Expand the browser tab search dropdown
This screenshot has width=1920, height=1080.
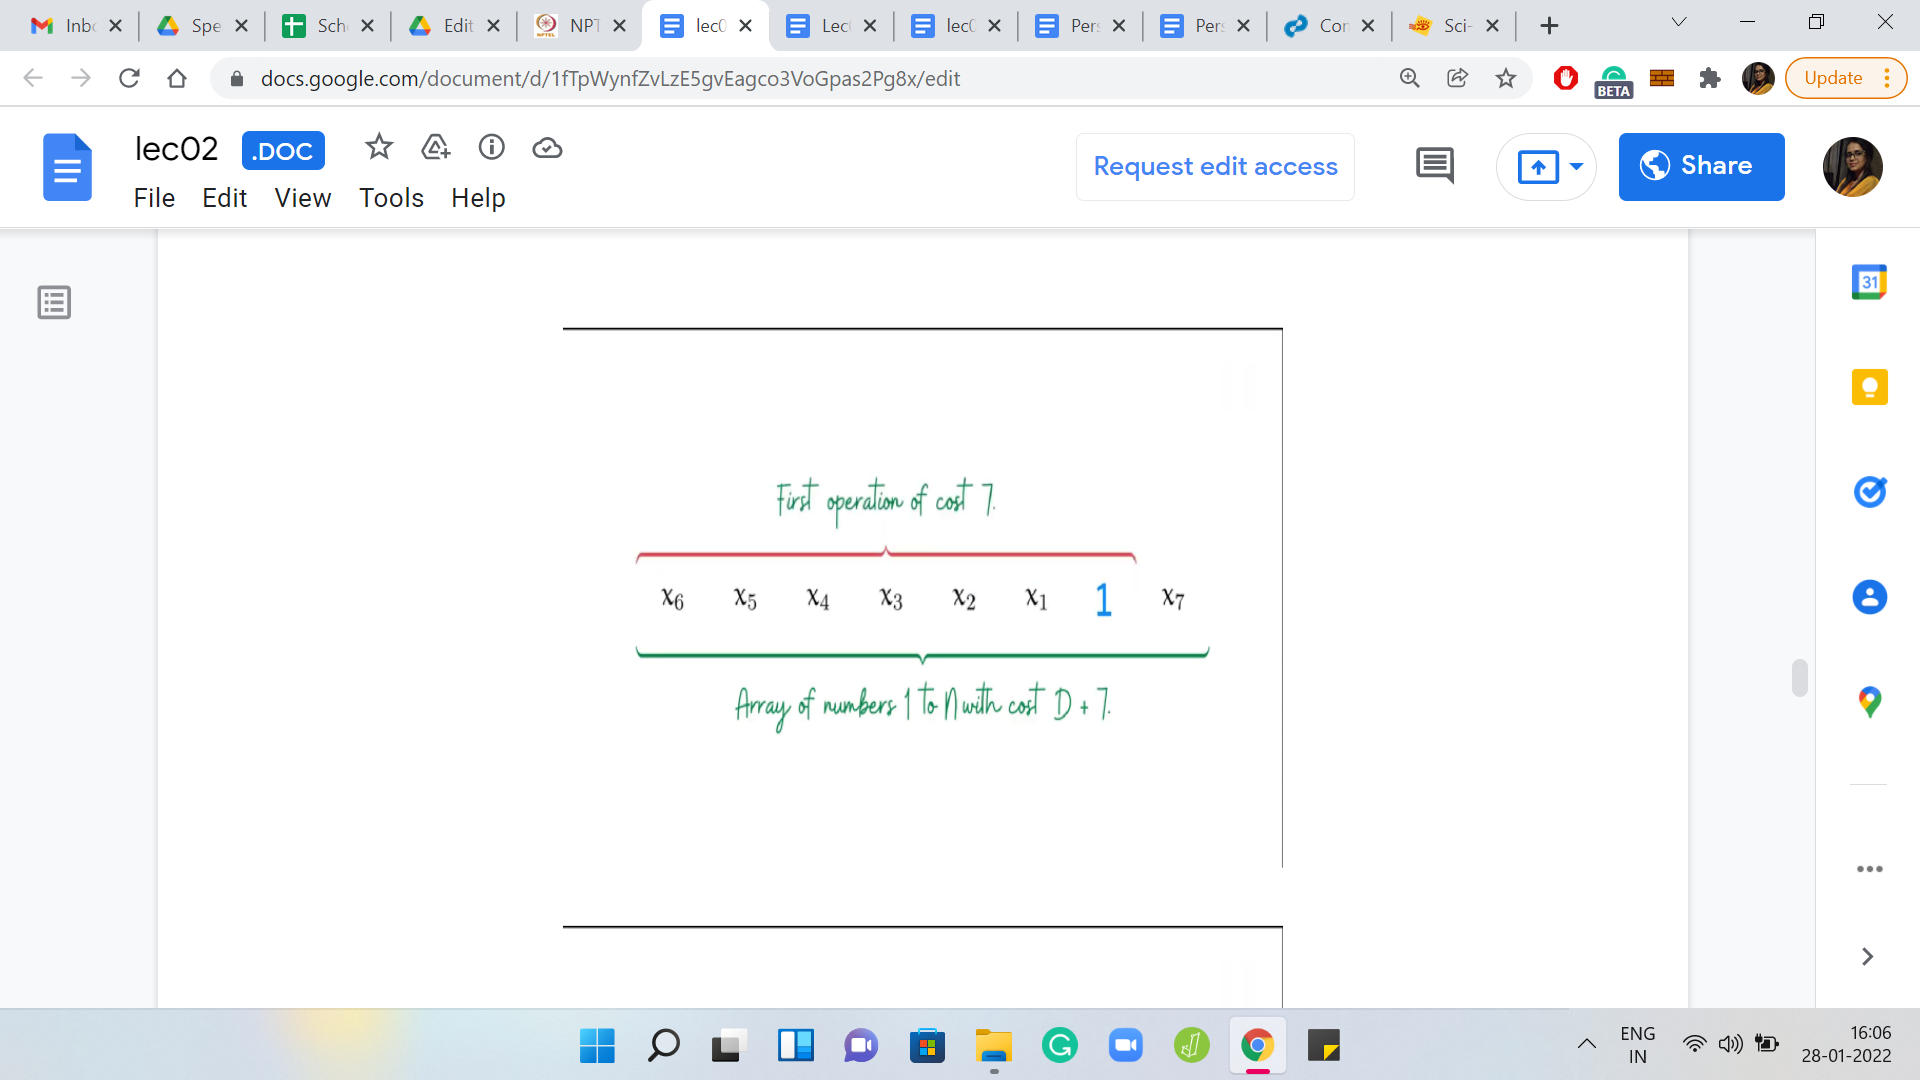pyautogui.click(x=1679, y=22)
